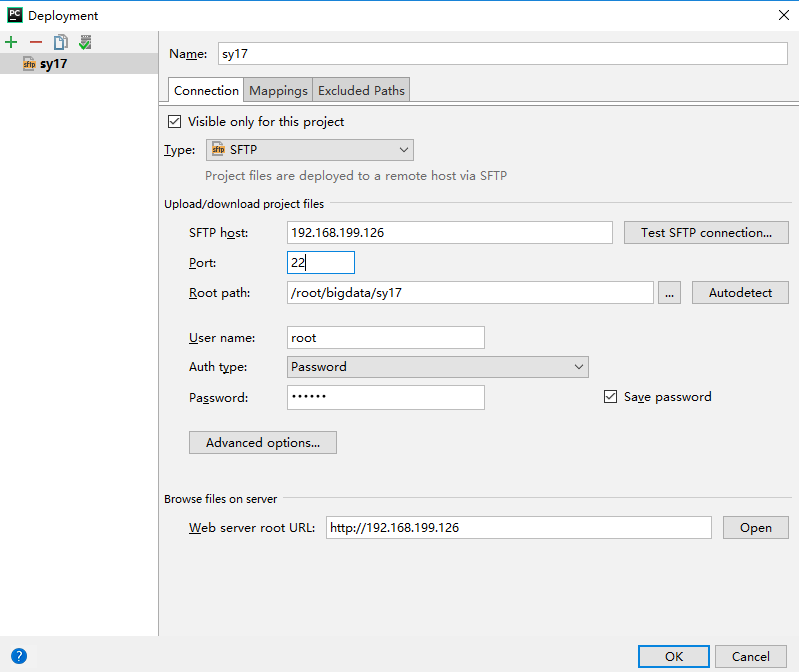The image size is (799, 672).
Task: Select sy17 server in the list
Action: pos(53,64)
